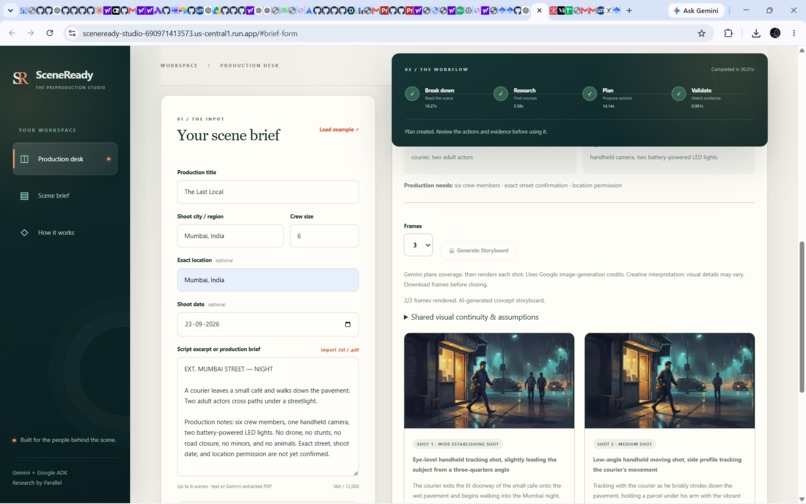Click the page vertical scrollbar
The width and height of the screenshot is (806, 504).
pyautogui.click(x=801, y=317)
